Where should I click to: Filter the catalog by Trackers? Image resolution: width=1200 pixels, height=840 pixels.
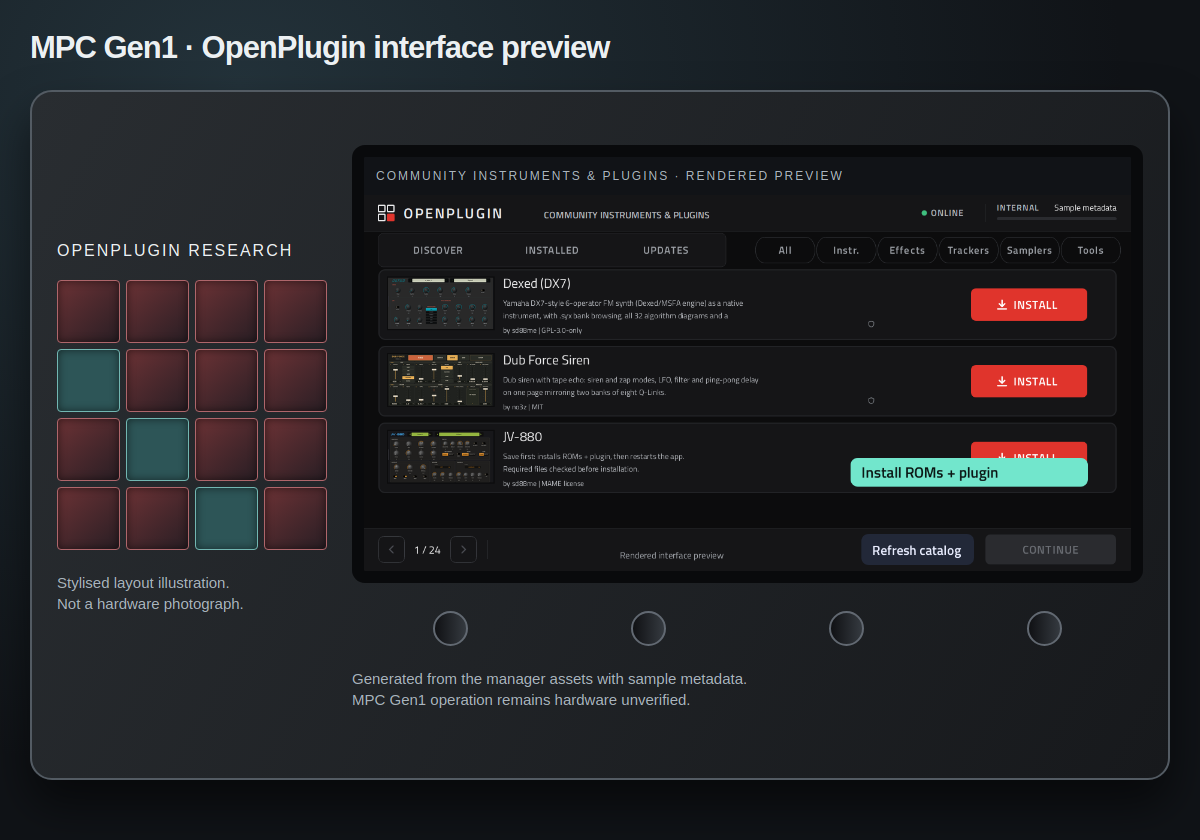pyautogui.click(x=968, y=250)
